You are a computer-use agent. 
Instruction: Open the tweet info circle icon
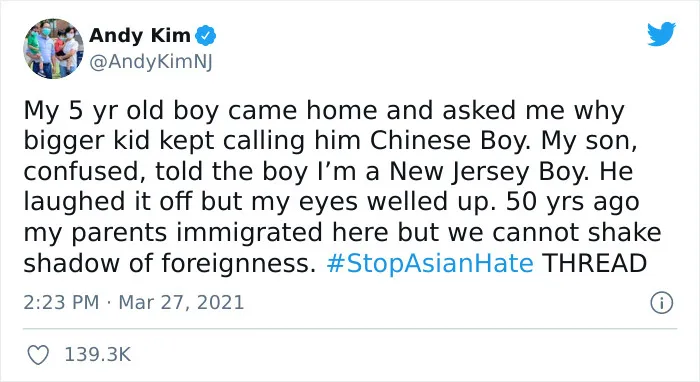pos(661,303)
